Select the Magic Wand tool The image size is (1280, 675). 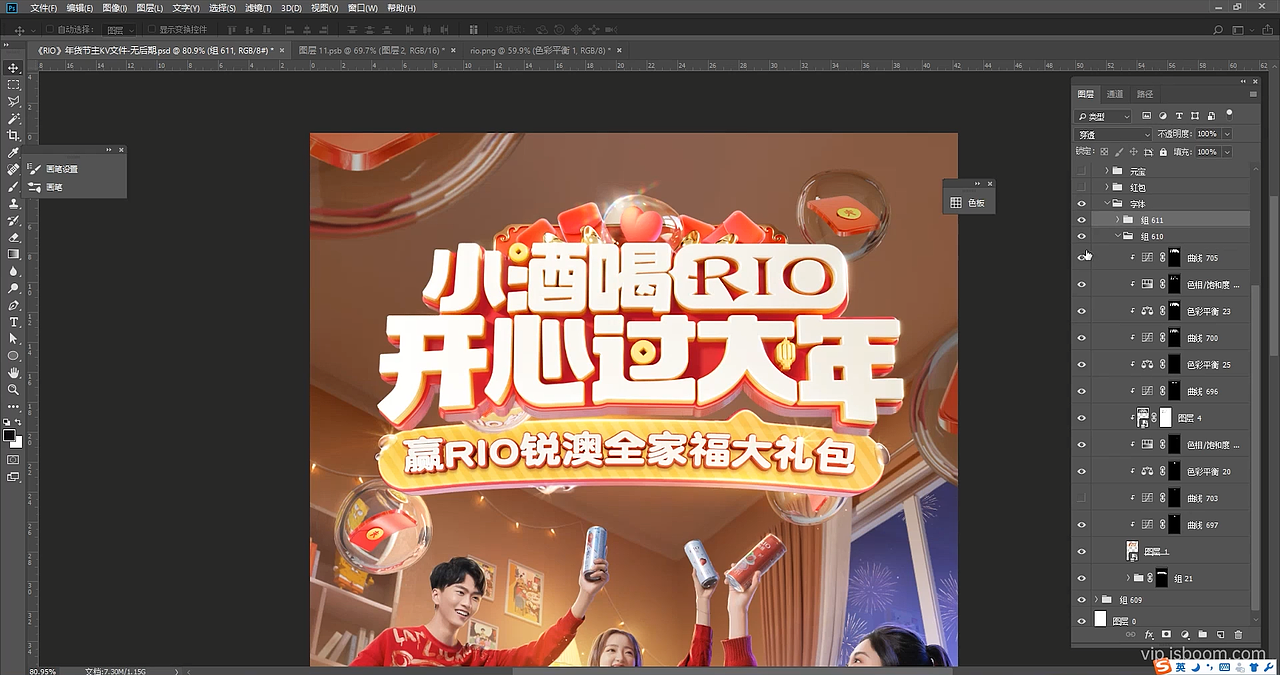point(14,119)
